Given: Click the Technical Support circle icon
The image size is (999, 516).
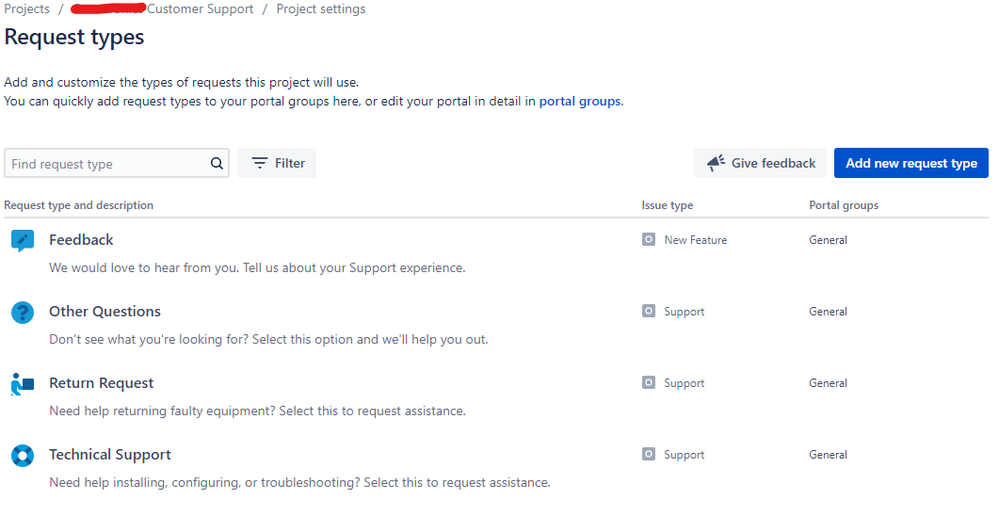Looking at the screenshot, I should coord(22,455).
